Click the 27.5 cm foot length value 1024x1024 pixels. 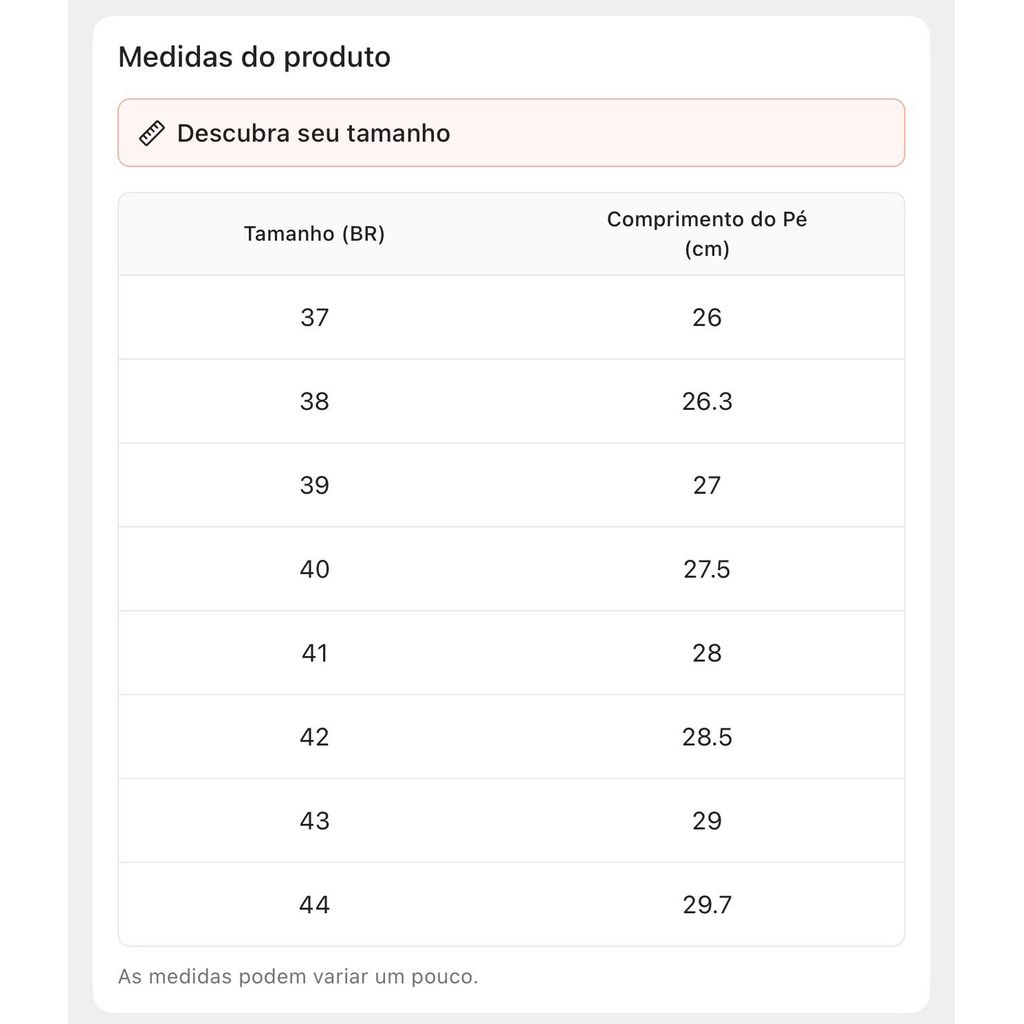click(x=707, y=570)
